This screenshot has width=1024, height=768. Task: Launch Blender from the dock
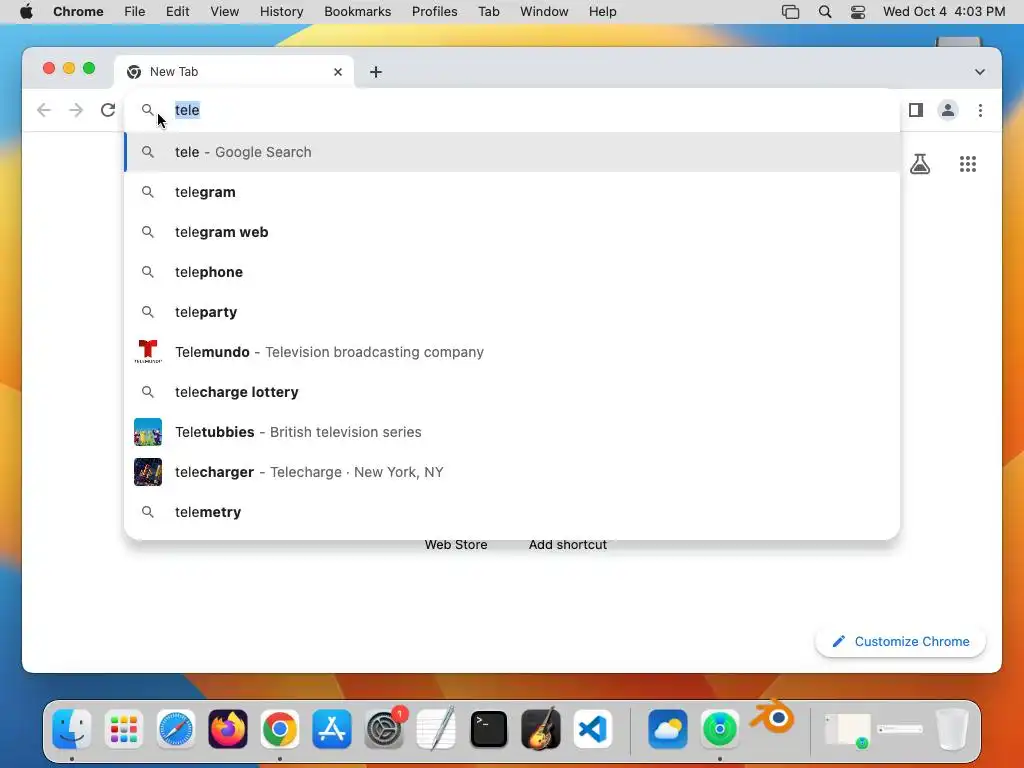point(773,718)
